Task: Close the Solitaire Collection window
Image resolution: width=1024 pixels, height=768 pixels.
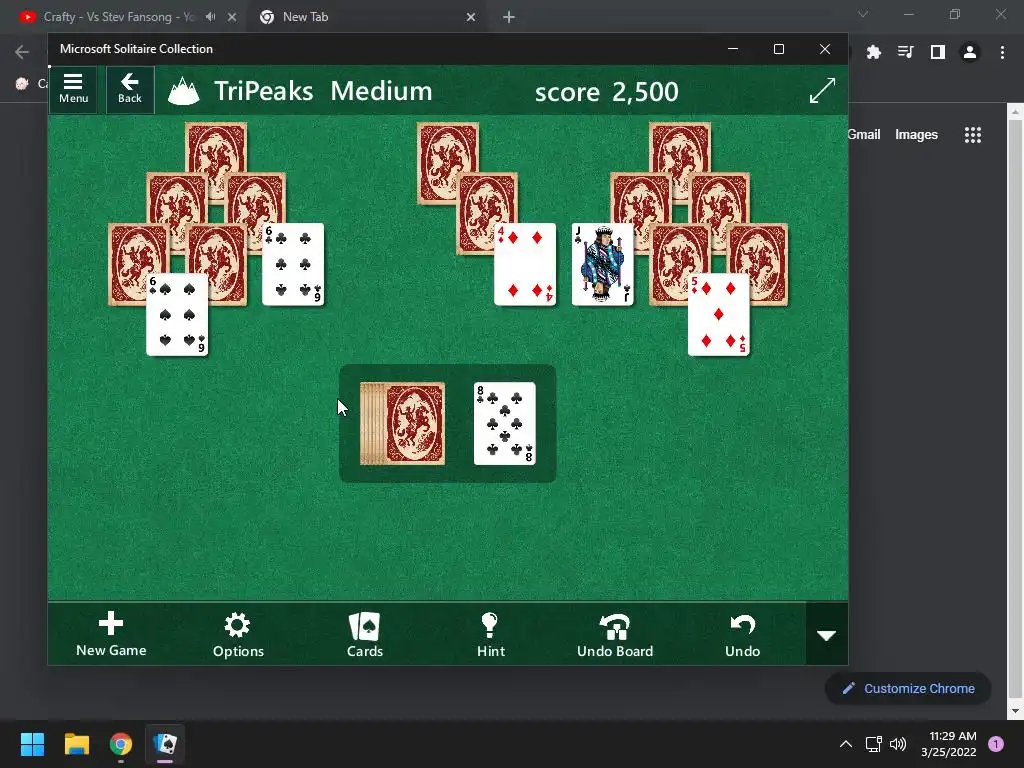Action: click(x=825, y=49)
